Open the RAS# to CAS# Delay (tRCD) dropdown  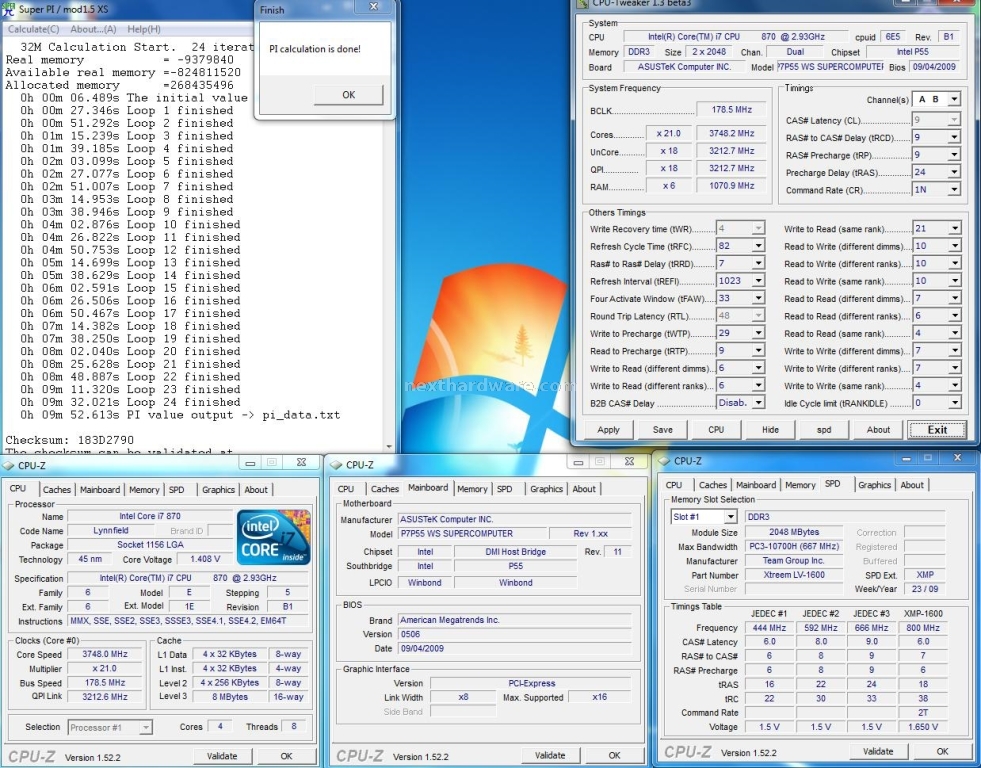954,138
